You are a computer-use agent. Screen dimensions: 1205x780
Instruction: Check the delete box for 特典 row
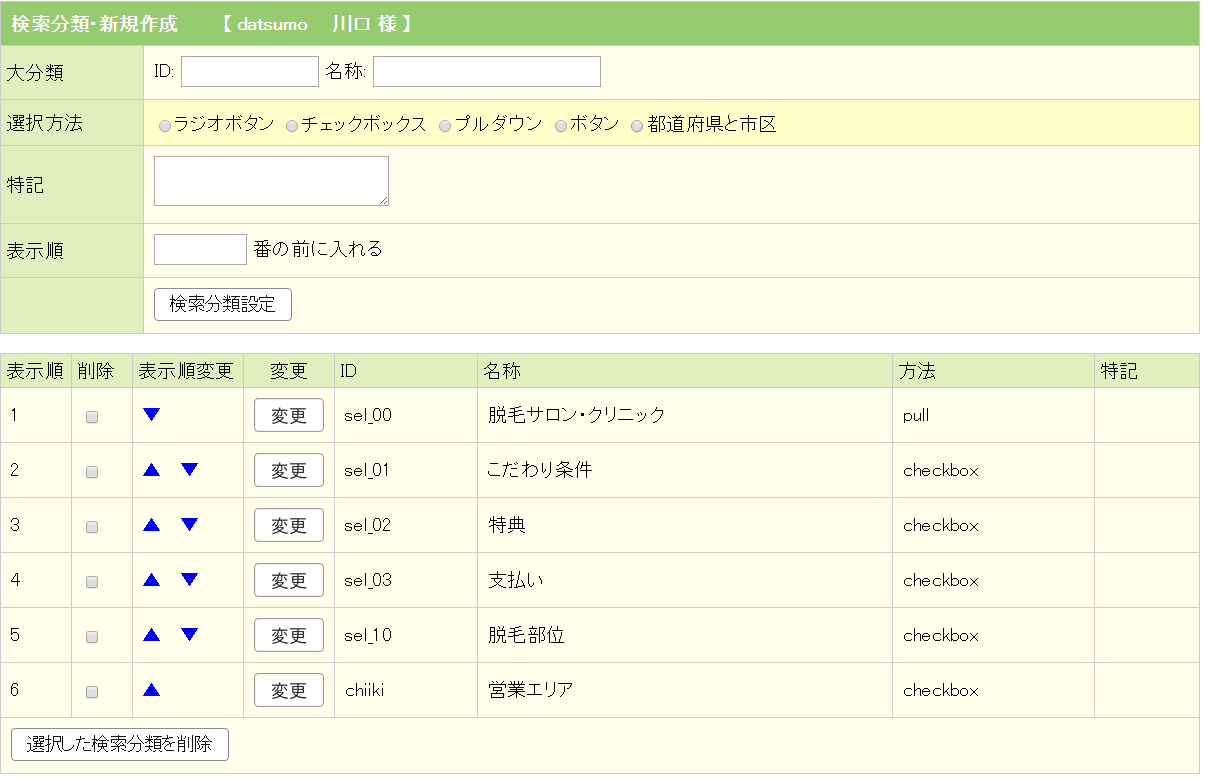coord(92,527)
